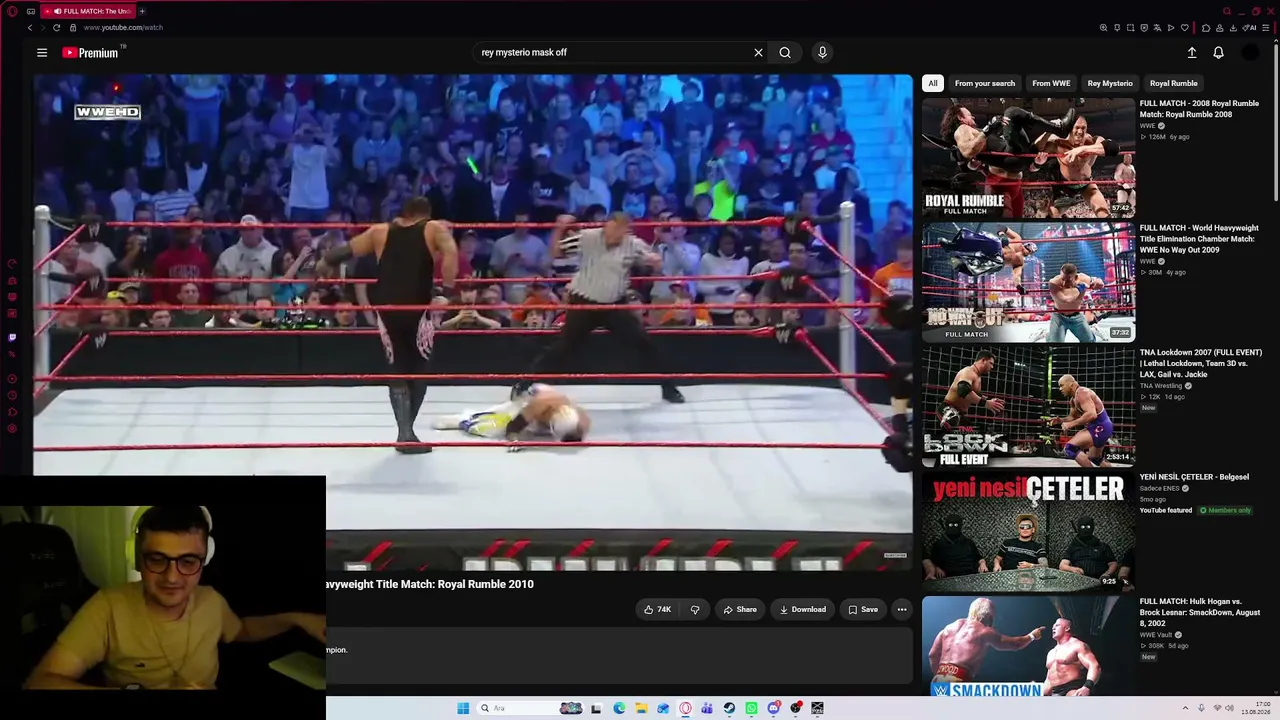Open more actions ellipsis under the video
1280x720 pixels.
click(902, 609)
